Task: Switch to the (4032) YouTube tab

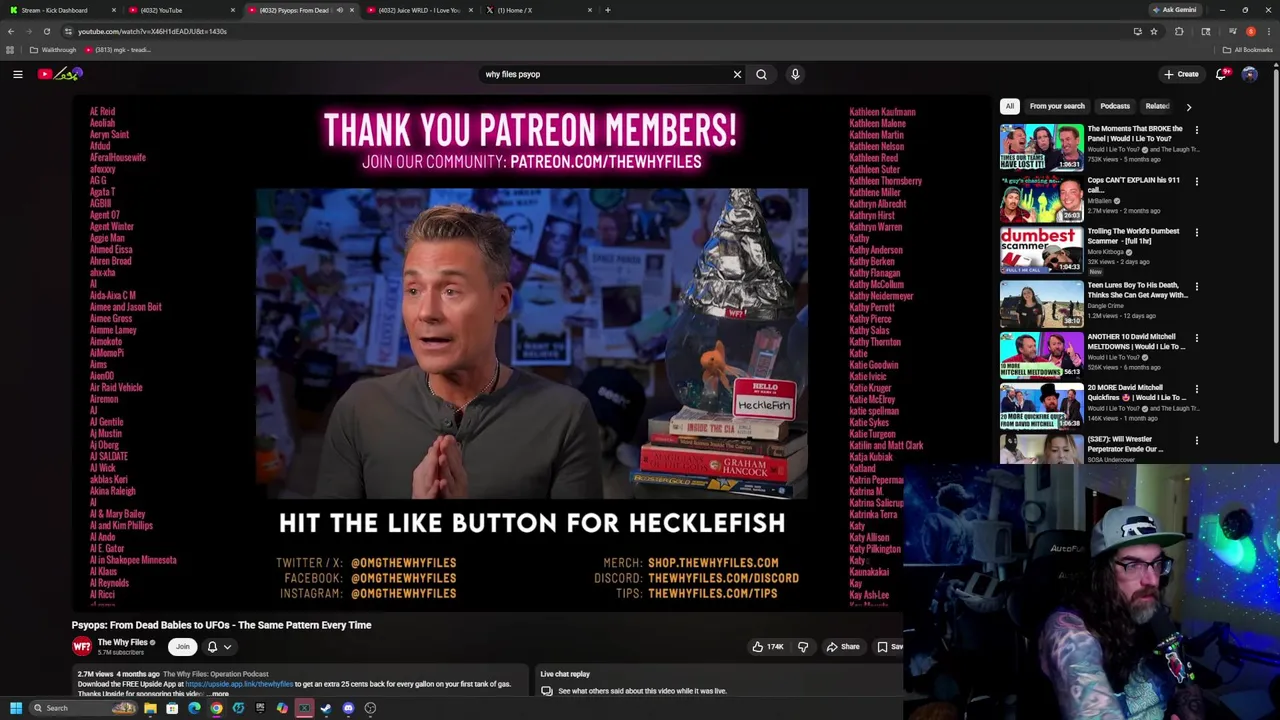Action: pyautogui.click(x=180, y=10)
